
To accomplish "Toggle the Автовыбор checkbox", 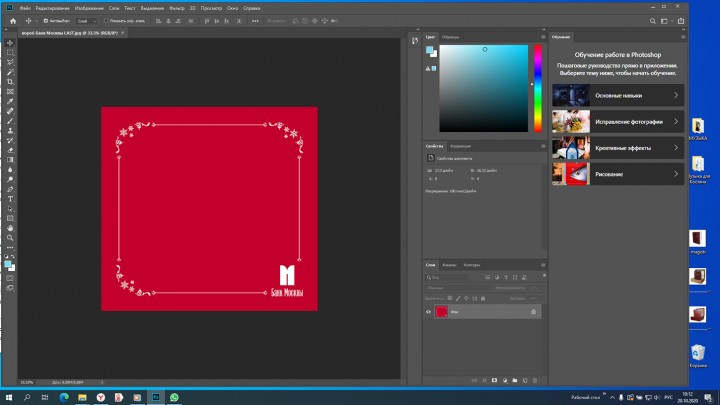I will 45,21.
